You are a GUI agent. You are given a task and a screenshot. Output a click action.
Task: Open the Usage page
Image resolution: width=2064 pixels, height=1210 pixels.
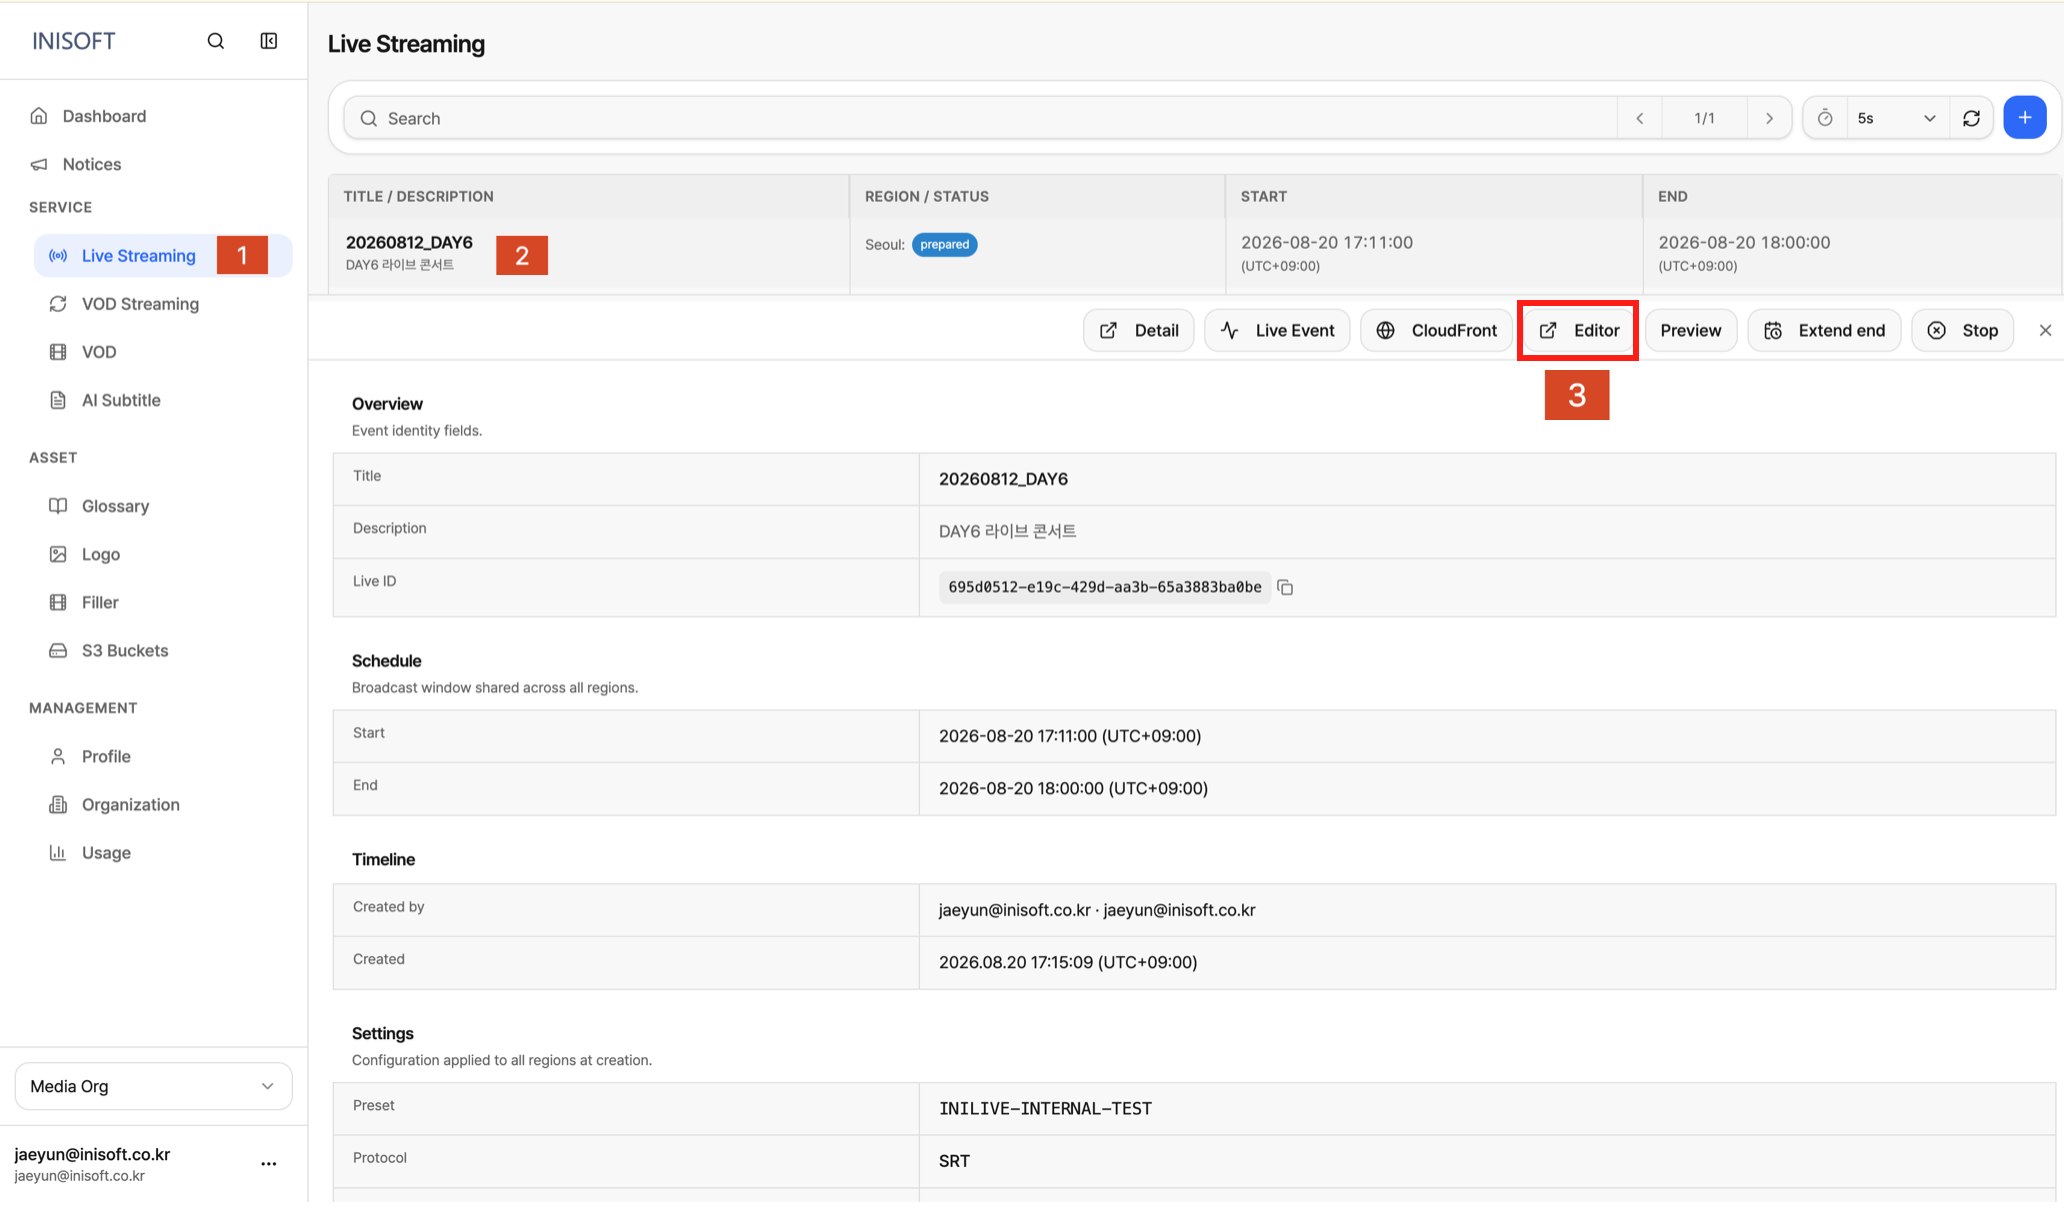coord(106,852)
